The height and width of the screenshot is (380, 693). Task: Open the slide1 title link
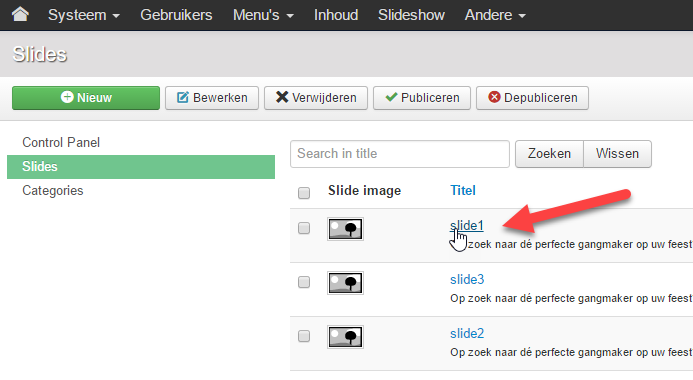click(467, 225)
